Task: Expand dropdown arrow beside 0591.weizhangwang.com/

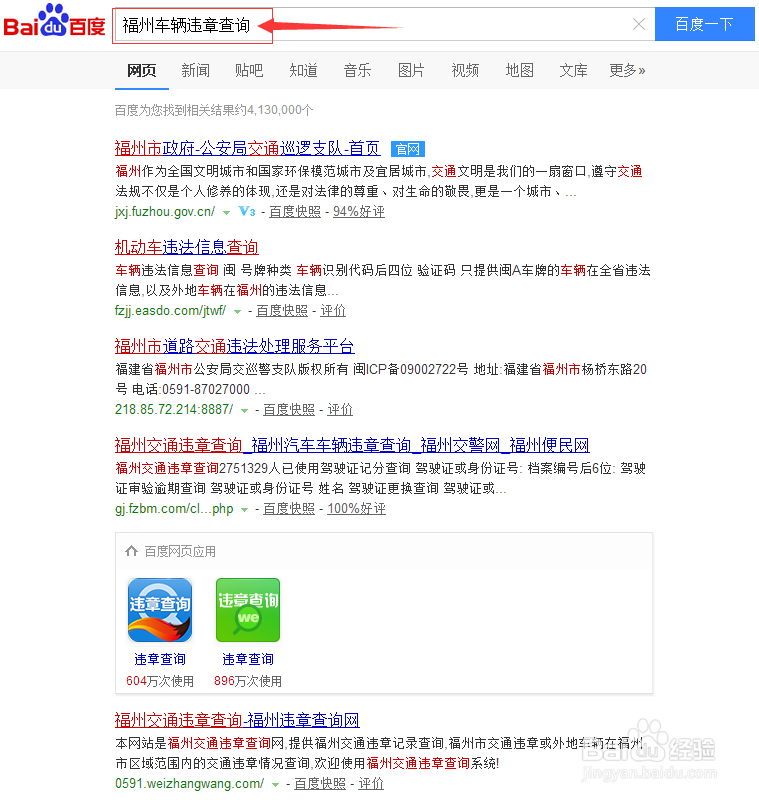Action: (x=275, y=784)
